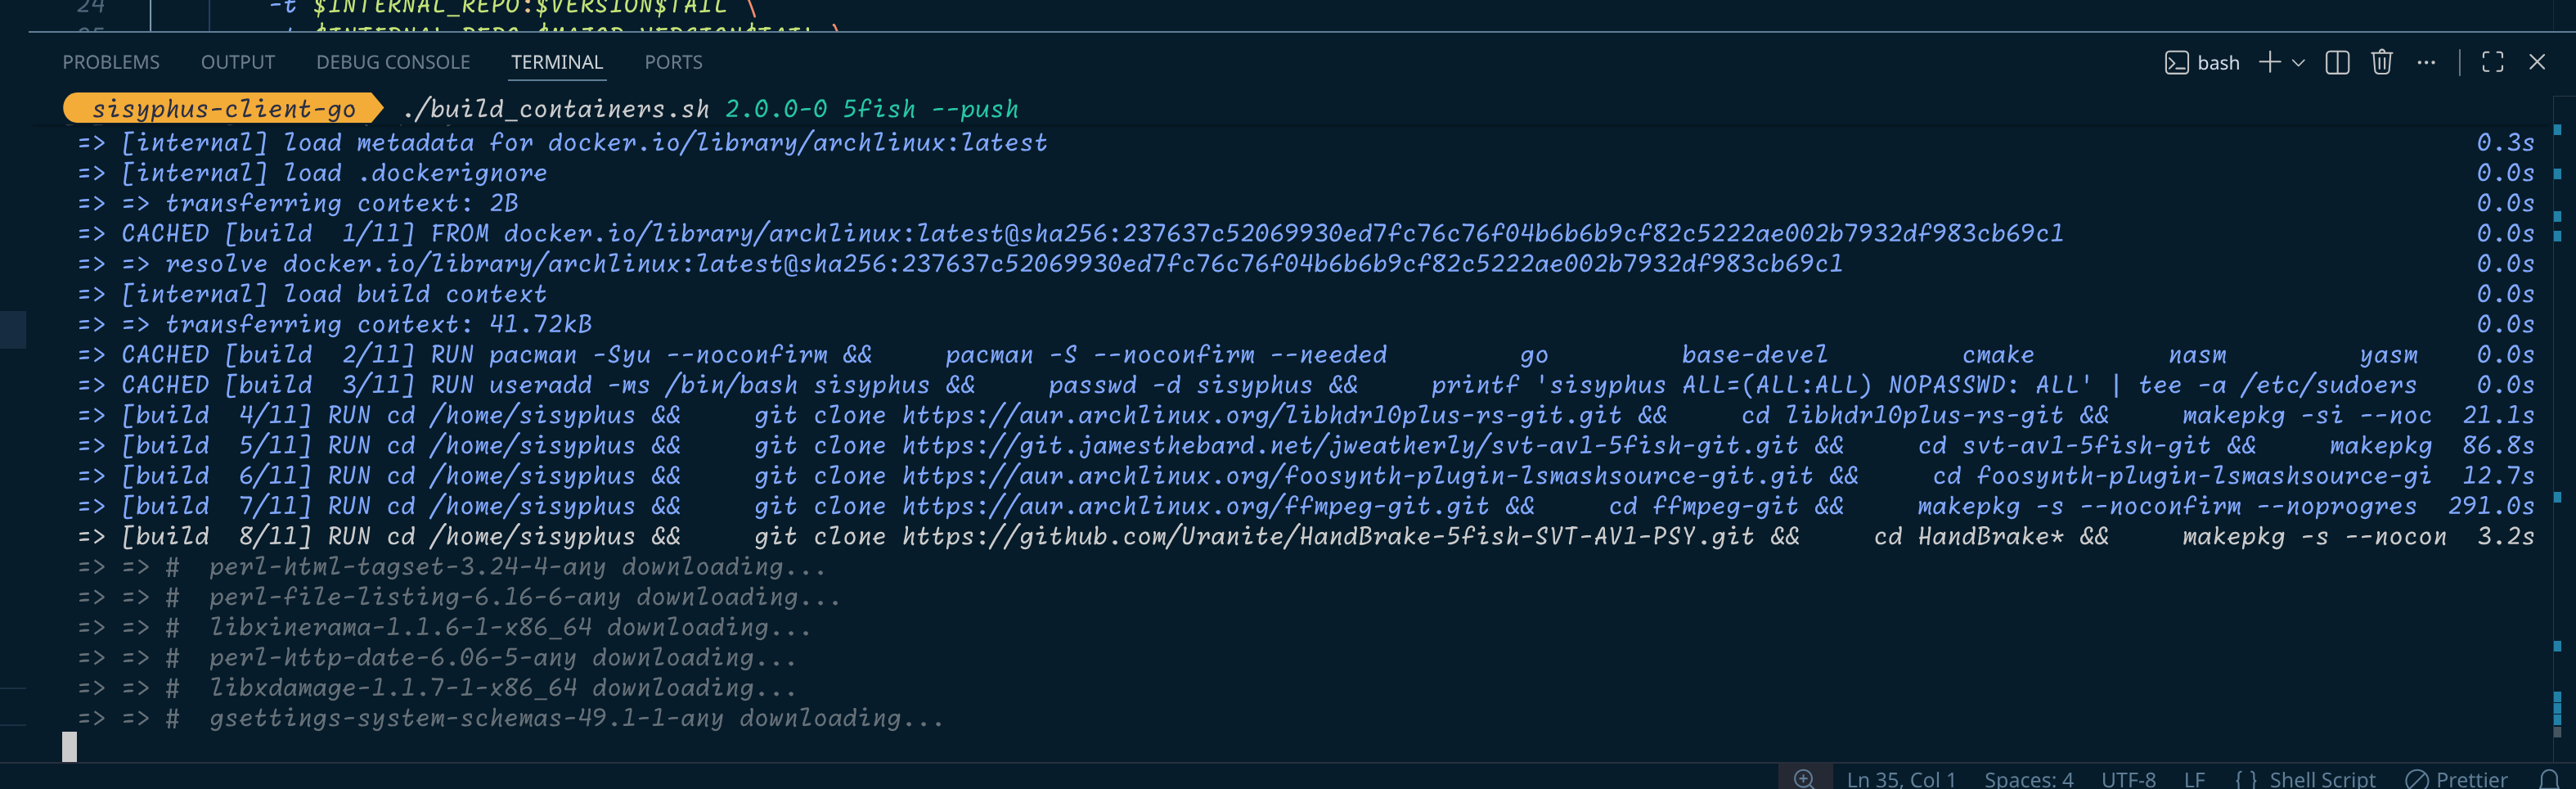Split the terminal panel

[2337, 63]
